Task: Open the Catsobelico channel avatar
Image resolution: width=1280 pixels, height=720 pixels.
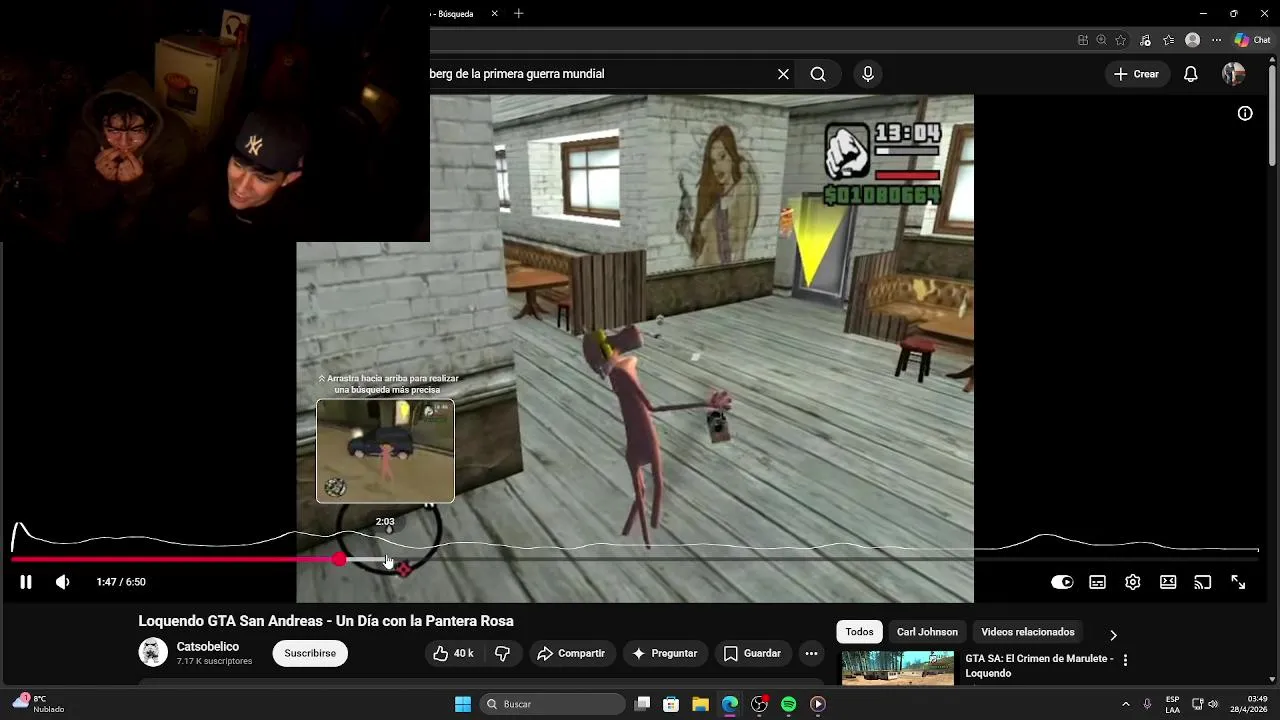Action: 153,652
